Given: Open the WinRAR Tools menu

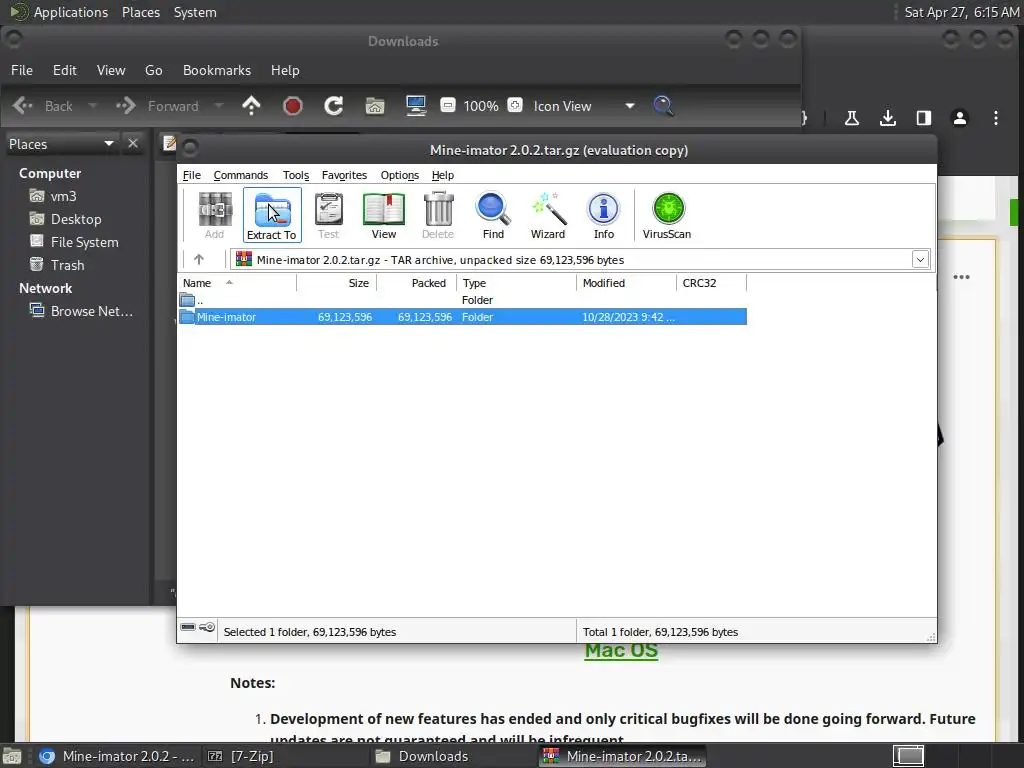Looking at the screenshot, I should [296, 175].
